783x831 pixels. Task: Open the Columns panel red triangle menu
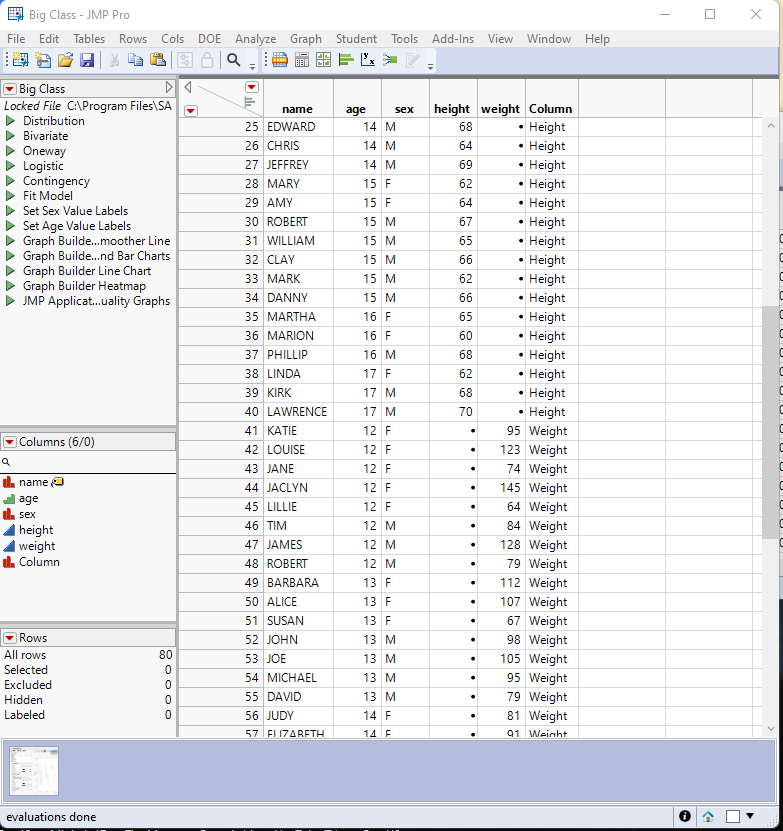click(x=10, y=442)
